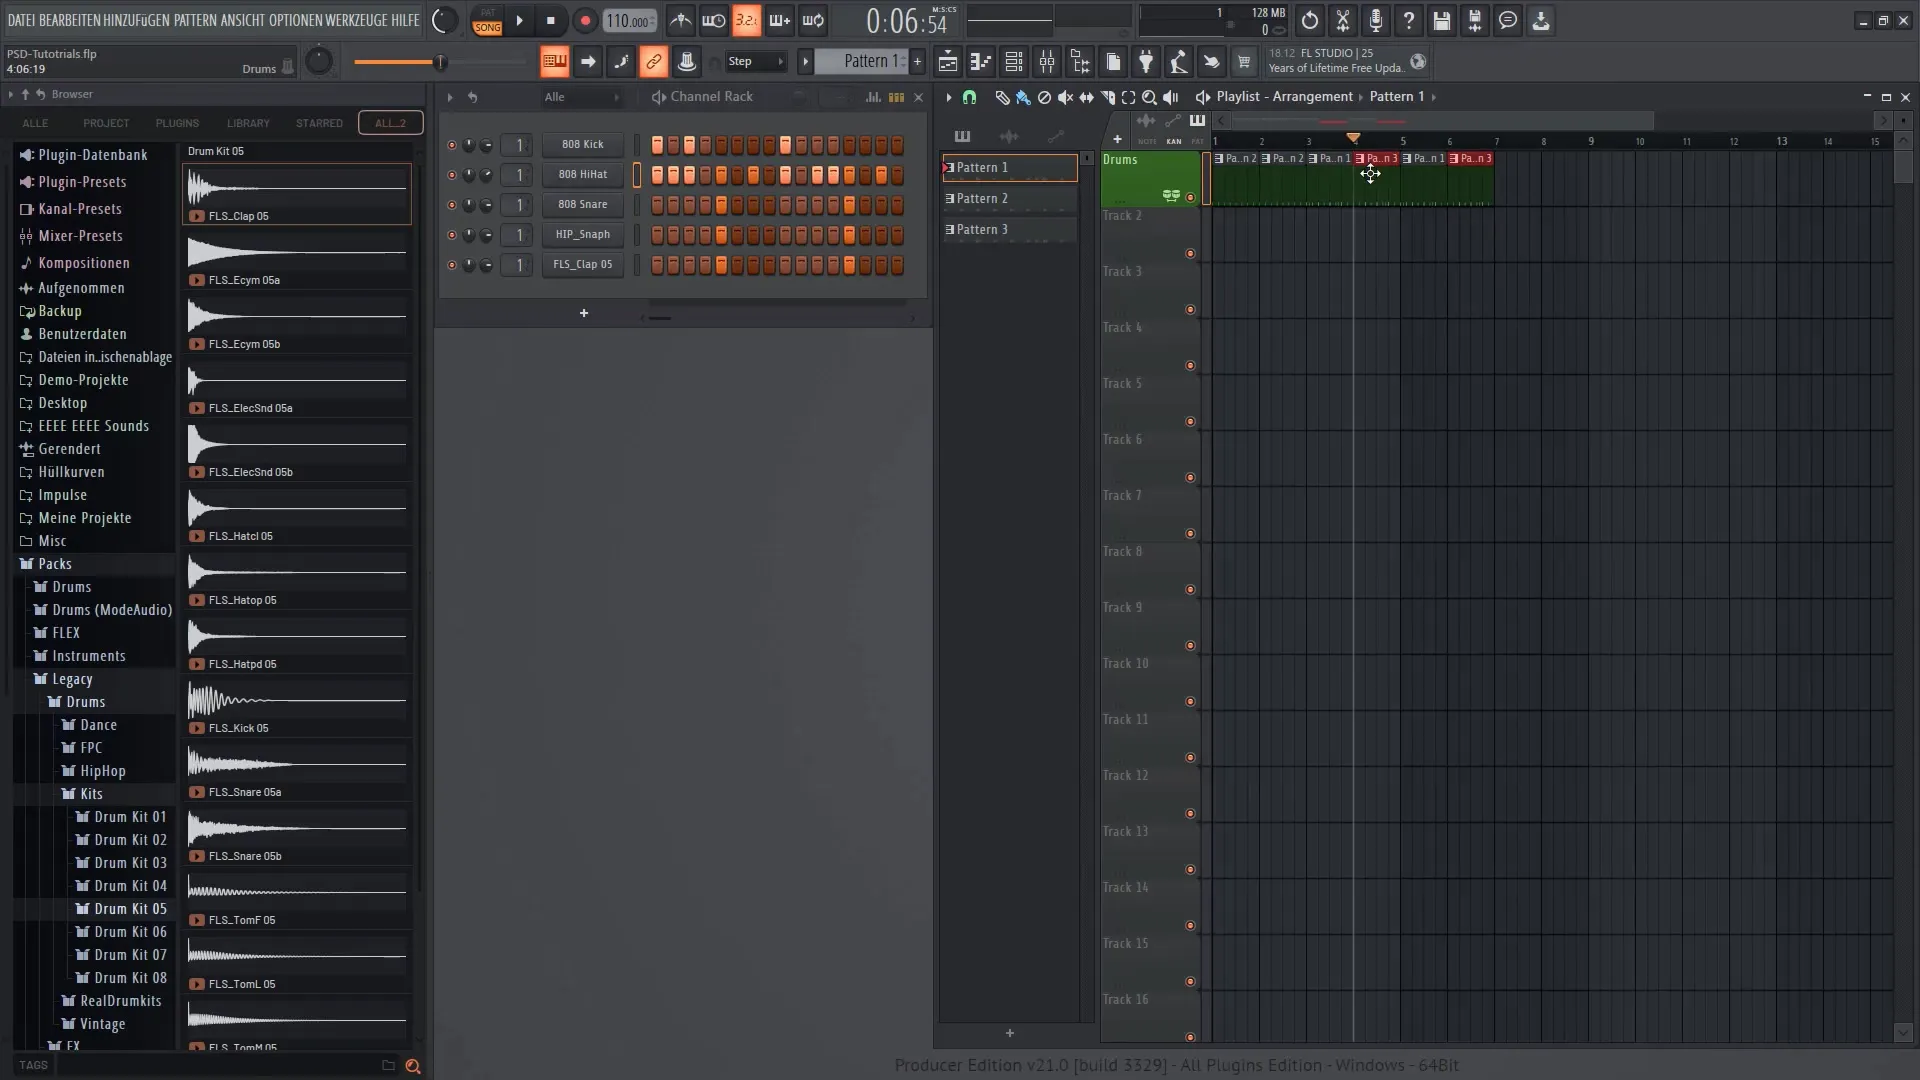Select the Slip tool in Playlist
1920x1080 pixels.
1086,97
